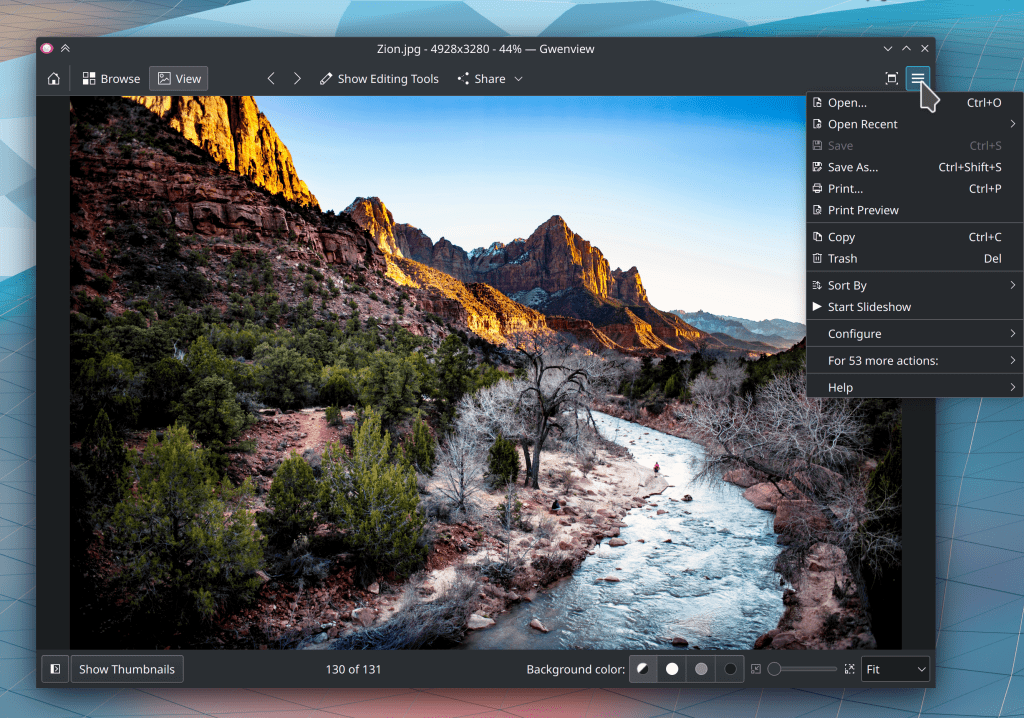Click the zoom-to-fit icon left of slider
Image resolution: width=1024 pixels, height=718 pixels.
pyautogui.click(x=756, y=669)
